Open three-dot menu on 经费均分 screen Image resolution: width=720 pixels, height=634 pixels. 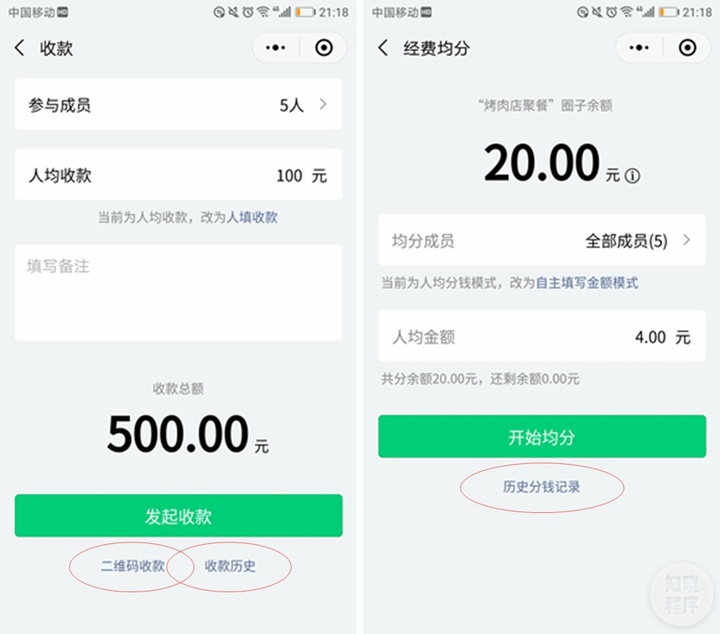click(639, 47)
